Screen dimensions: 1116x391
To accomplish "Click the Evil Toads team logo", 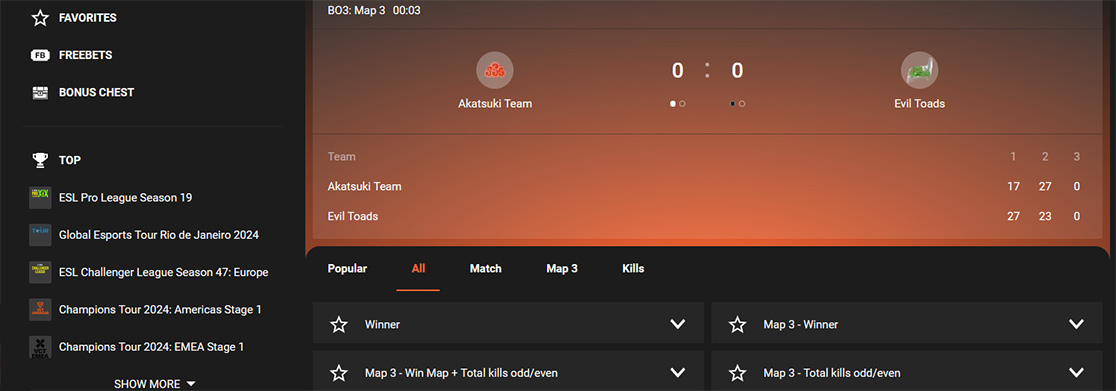I will 919,71.
